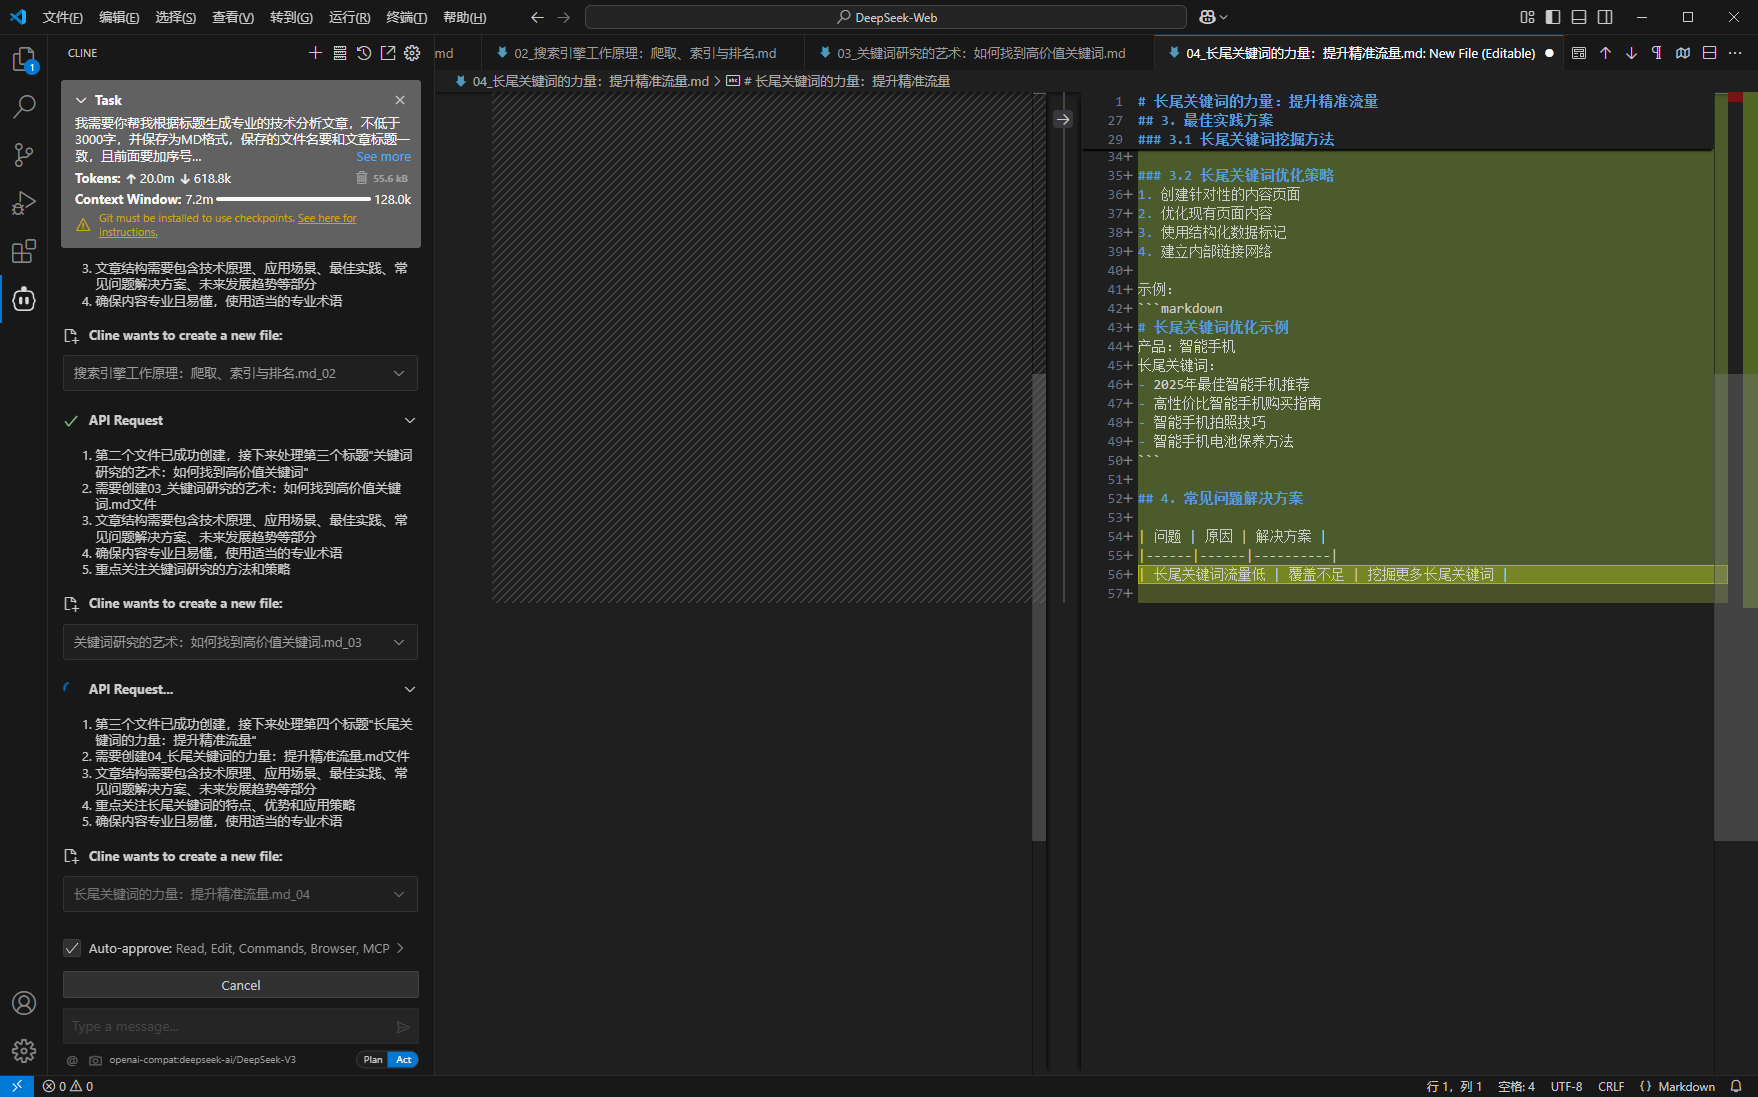Open the Extensions view icon

point(24,251)
